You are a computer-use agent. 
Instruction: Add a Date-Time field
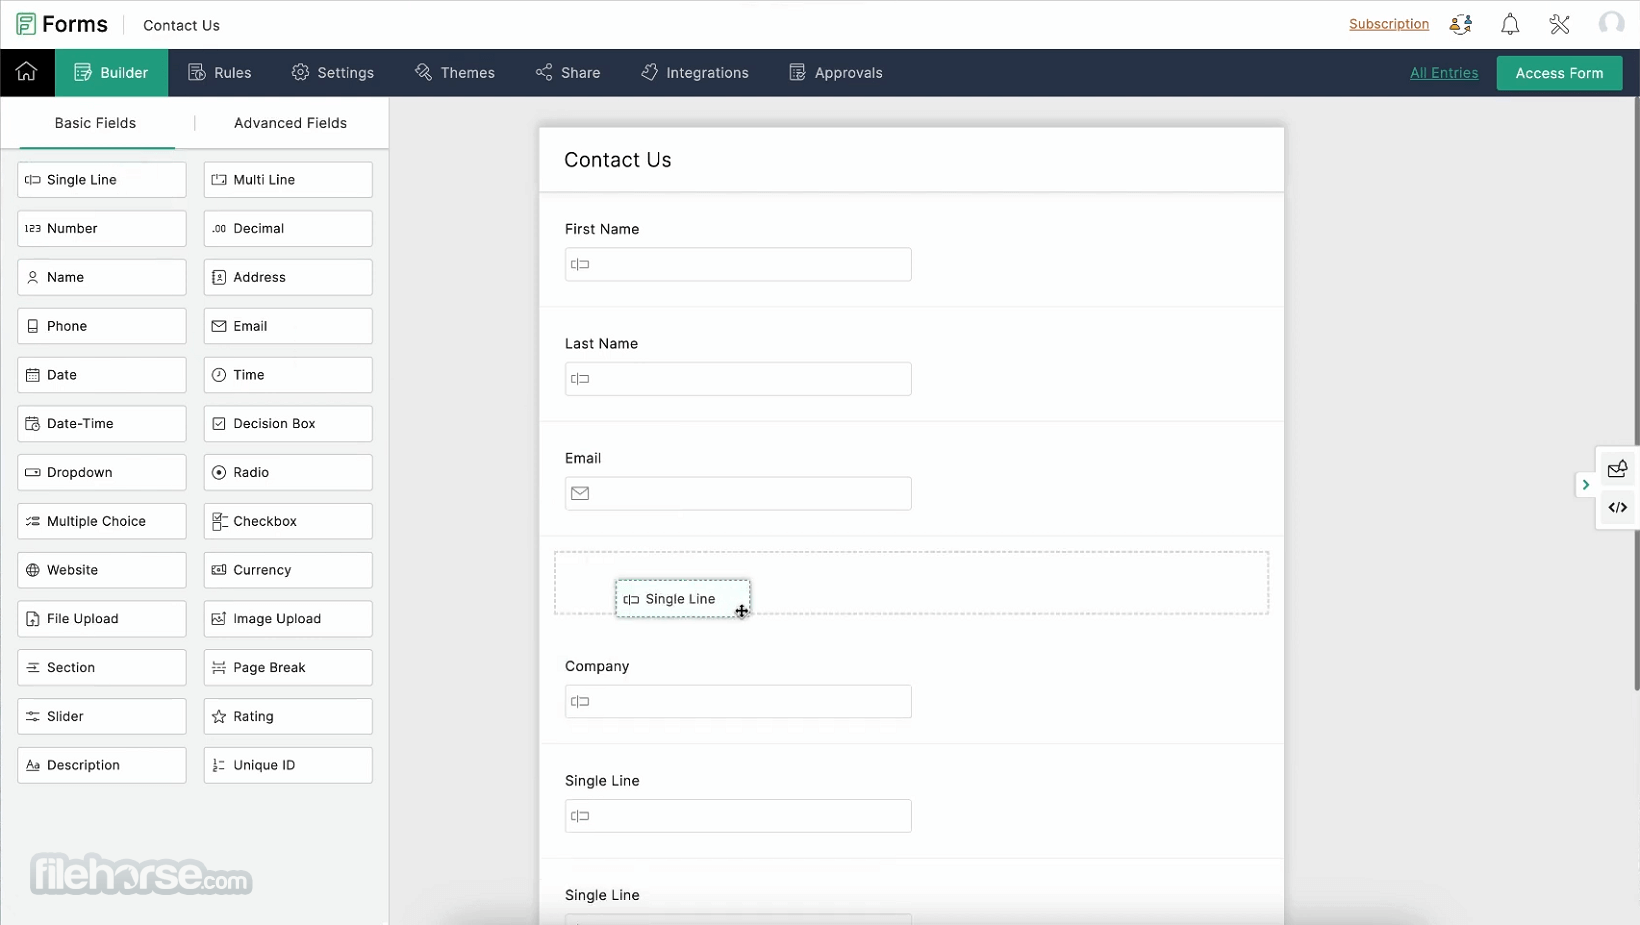coord(102,424)
